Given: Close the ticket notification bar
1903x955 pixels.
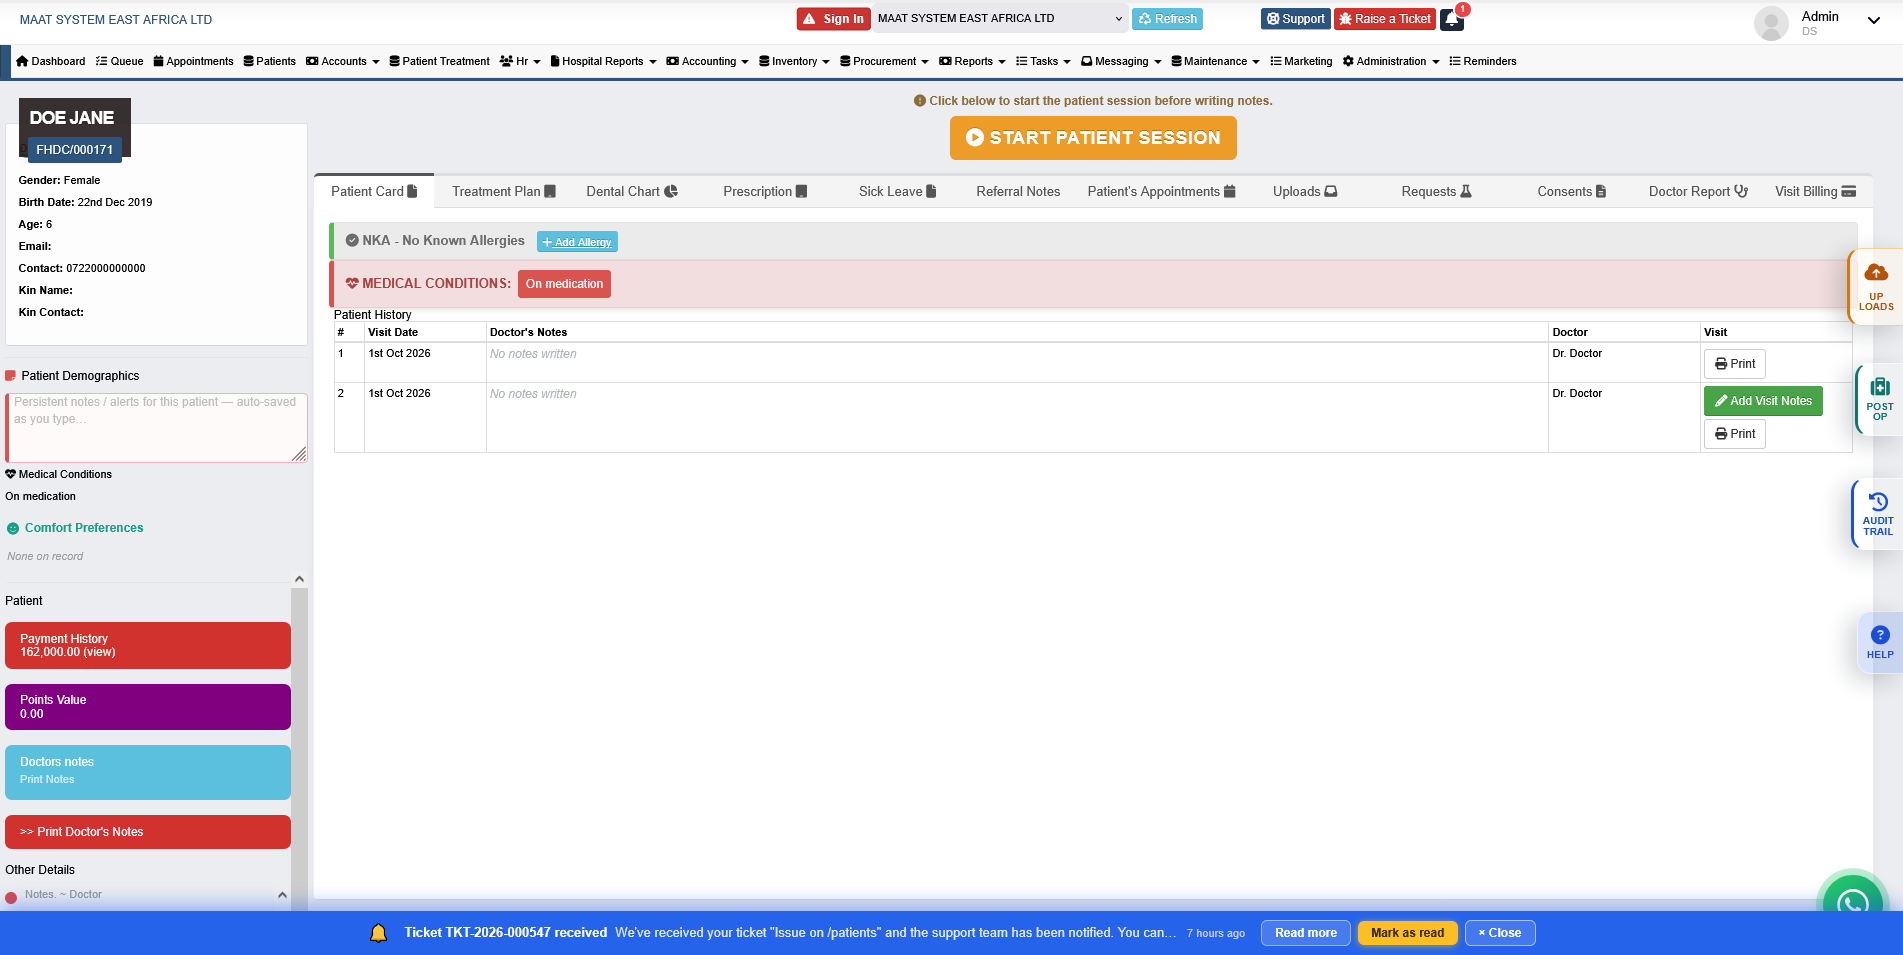Looking at the screenshot, I should click(1500, 933).
